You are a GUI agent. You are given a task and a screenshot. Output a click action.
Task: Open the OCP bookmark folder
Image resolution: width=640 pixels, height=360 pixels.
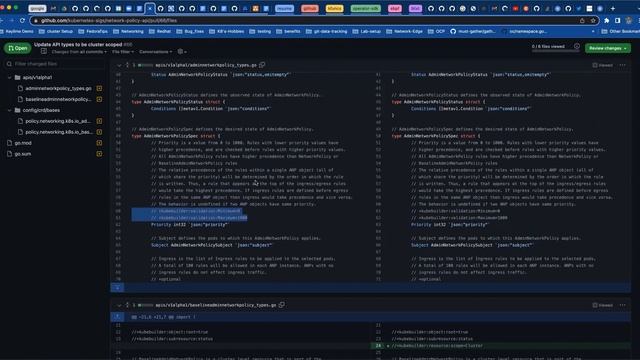pos(436,31)
